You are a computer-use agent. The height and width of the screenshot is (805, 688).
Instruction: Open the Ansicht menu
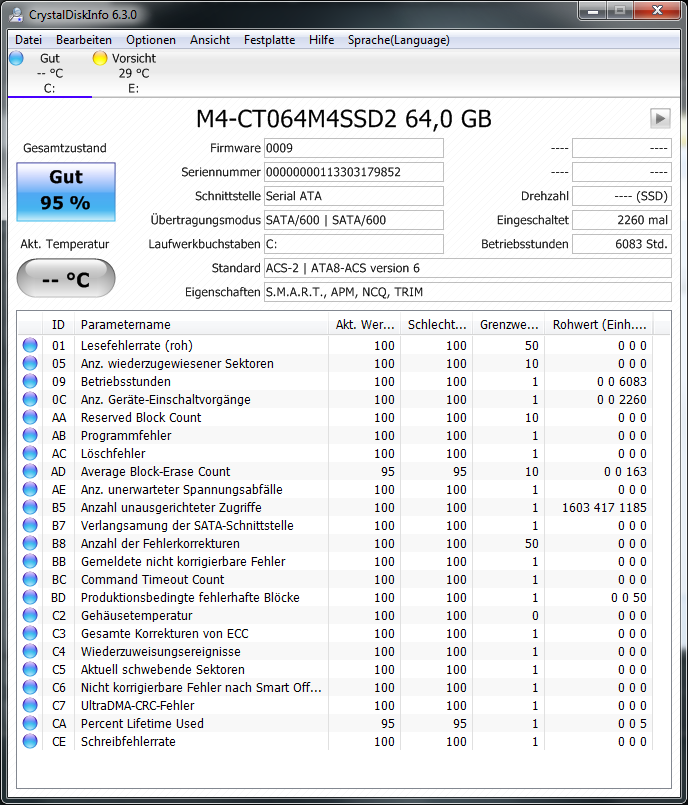pos(209,40)
